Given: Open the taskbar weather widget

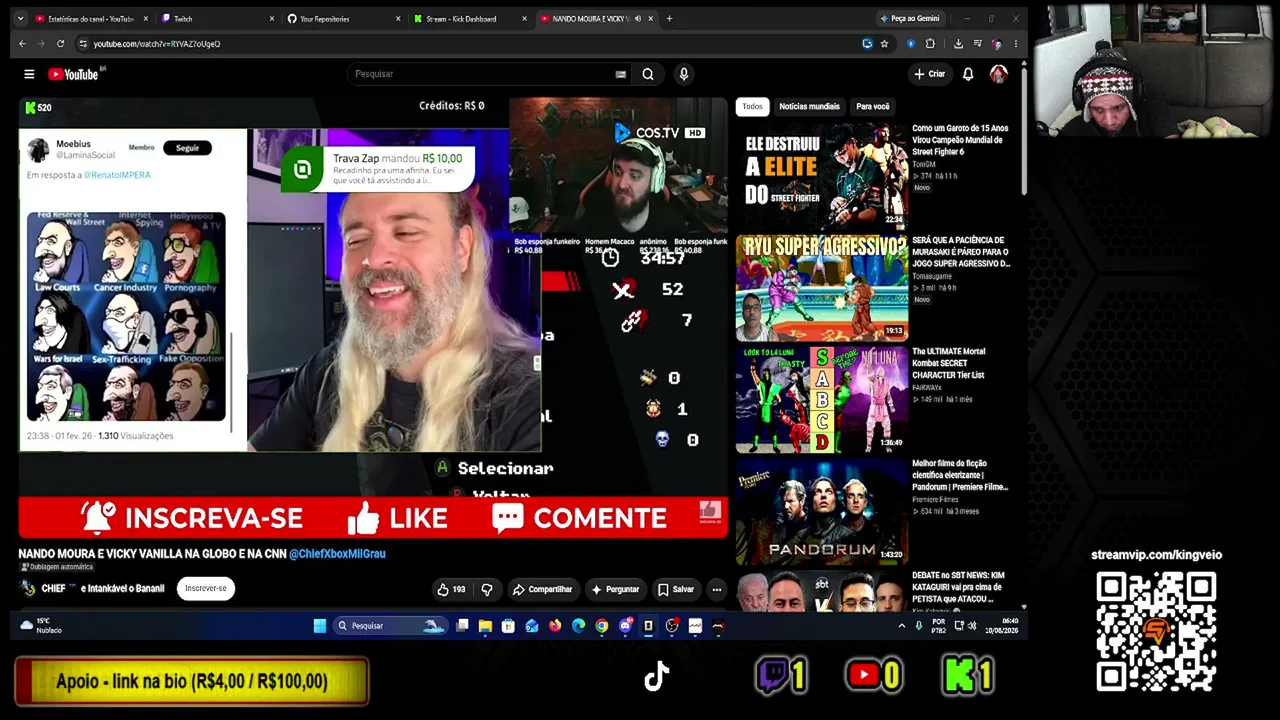Looking at the screenshot, I should coord(41,626).
